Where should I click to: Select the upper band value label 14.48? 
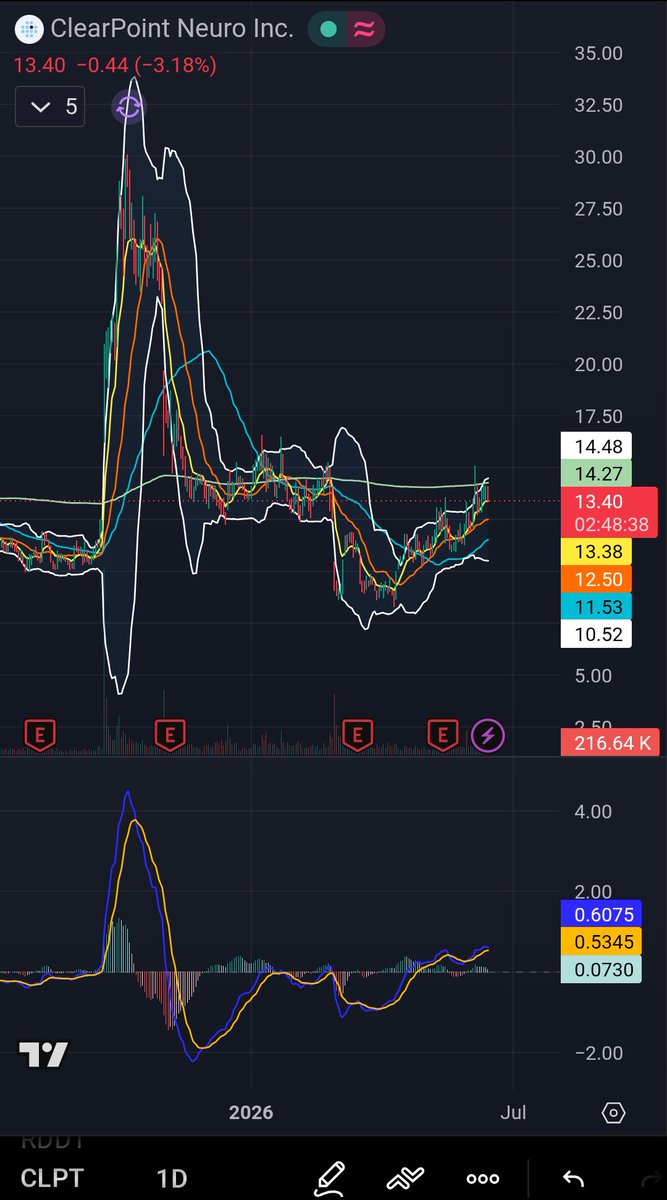click(x=596, y=447)
